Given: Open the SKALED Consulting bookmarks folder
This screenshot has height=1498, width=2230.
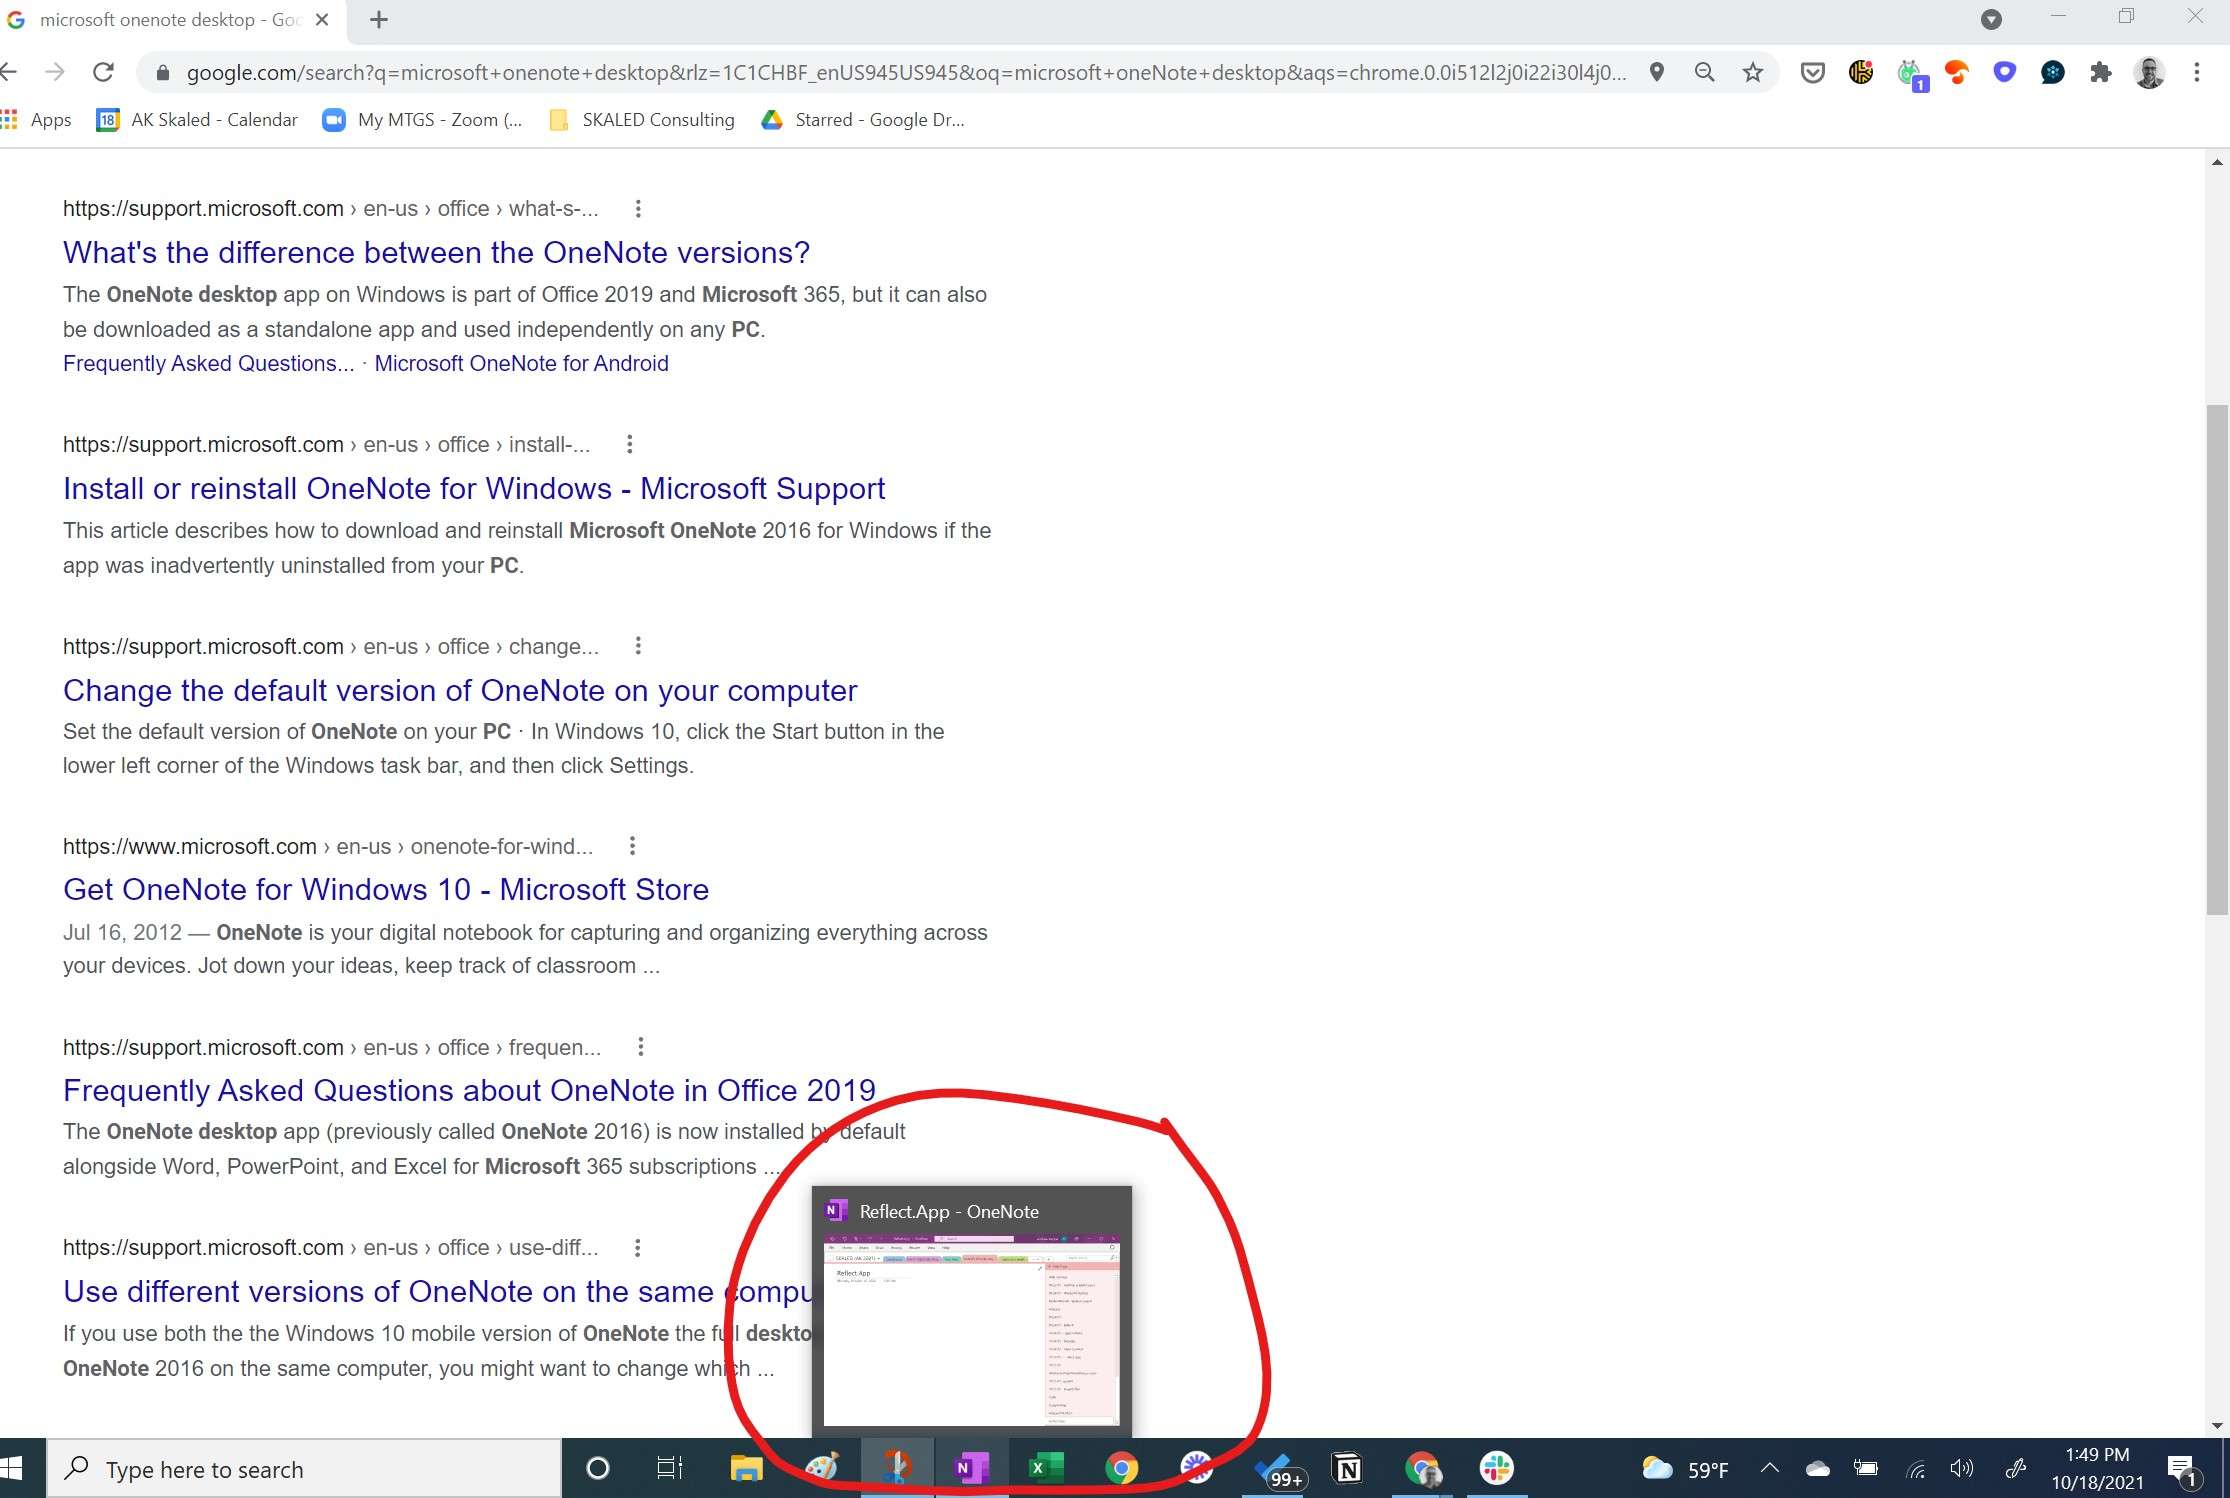Looking at the screenshot, I should click(x=642, y=120).
